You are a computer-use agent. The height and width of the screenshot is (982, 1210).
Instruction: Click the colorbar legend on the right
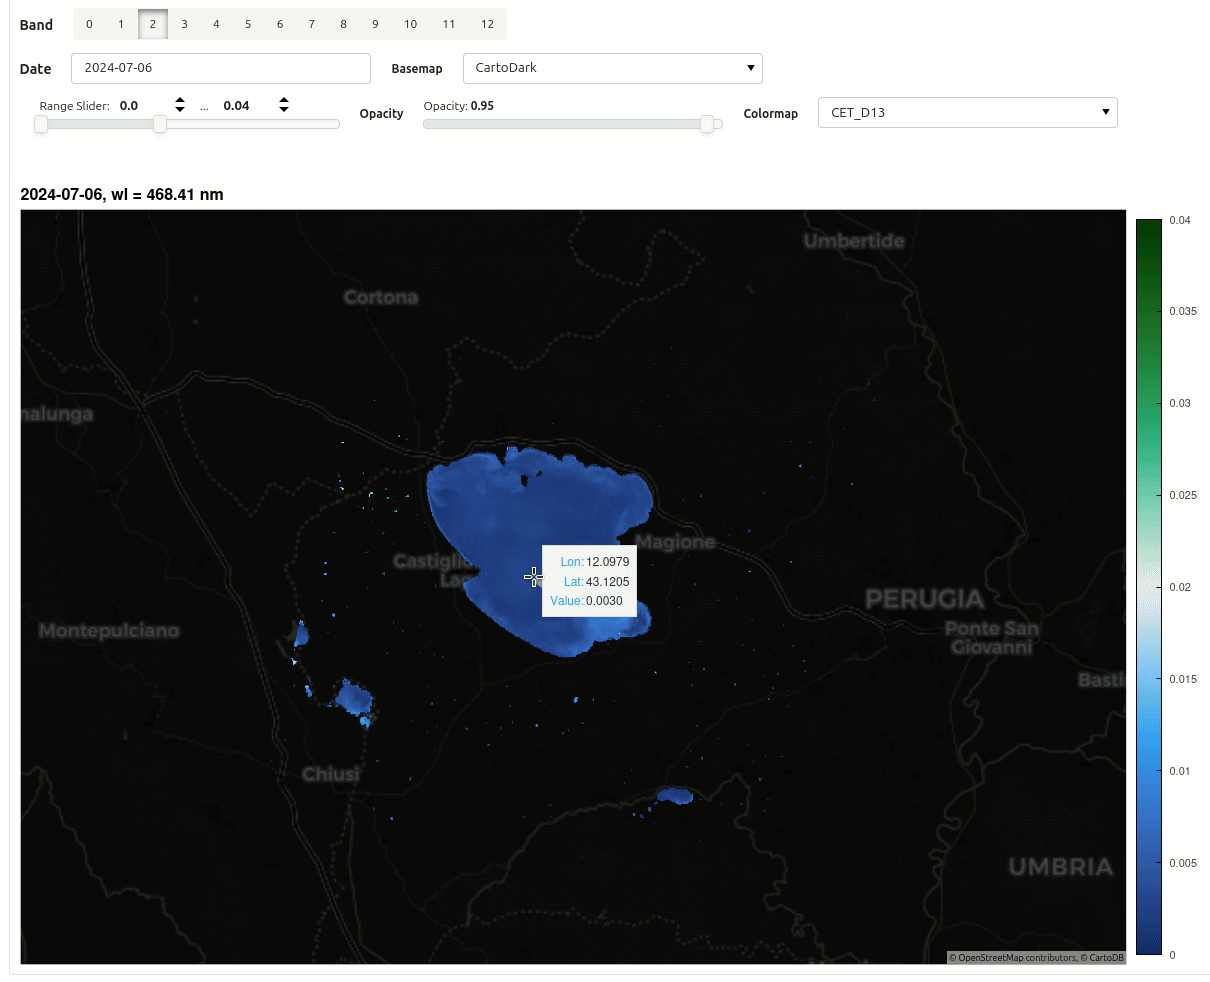[1149, 586]
